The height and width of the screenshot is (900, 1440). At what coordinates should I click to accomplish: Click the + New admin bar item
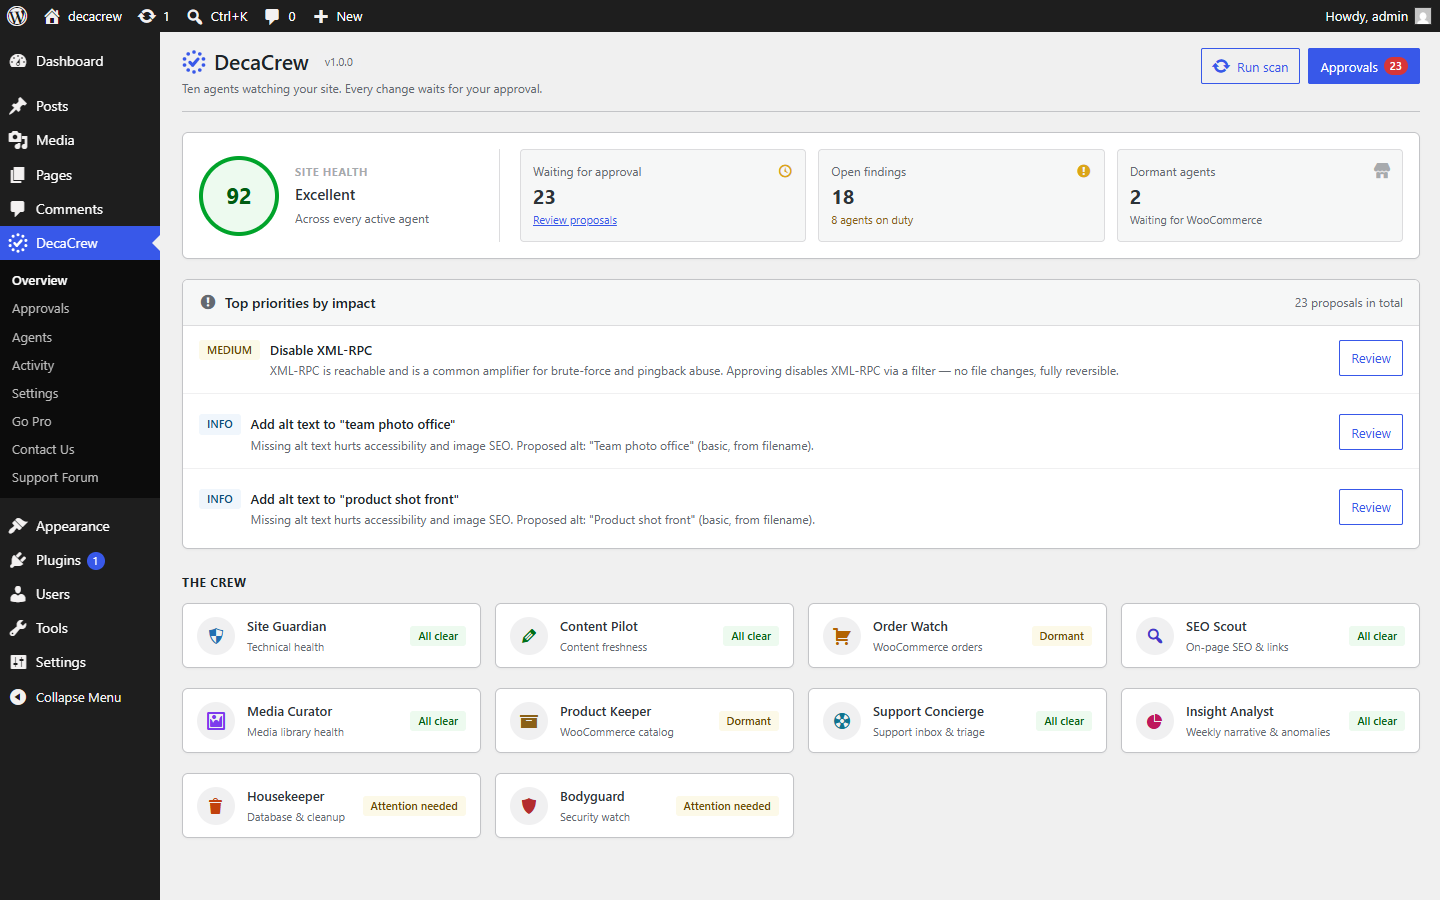[x=338, y=16]
